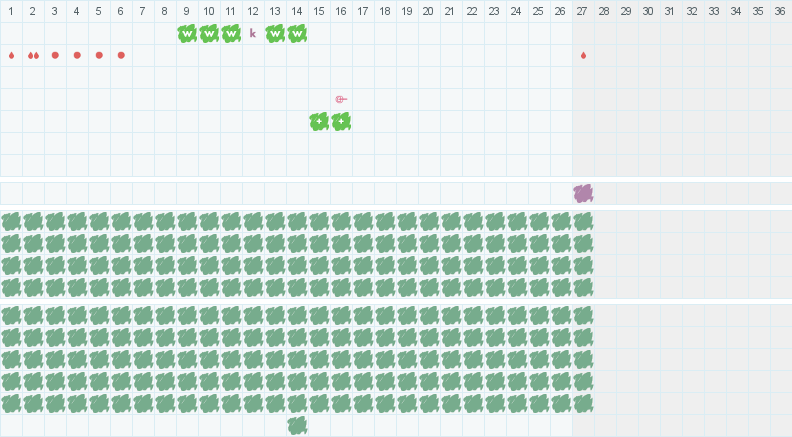Click the lone green scribble in bottom row
Screen dimensions: 792x437
(x=297, y=425)
